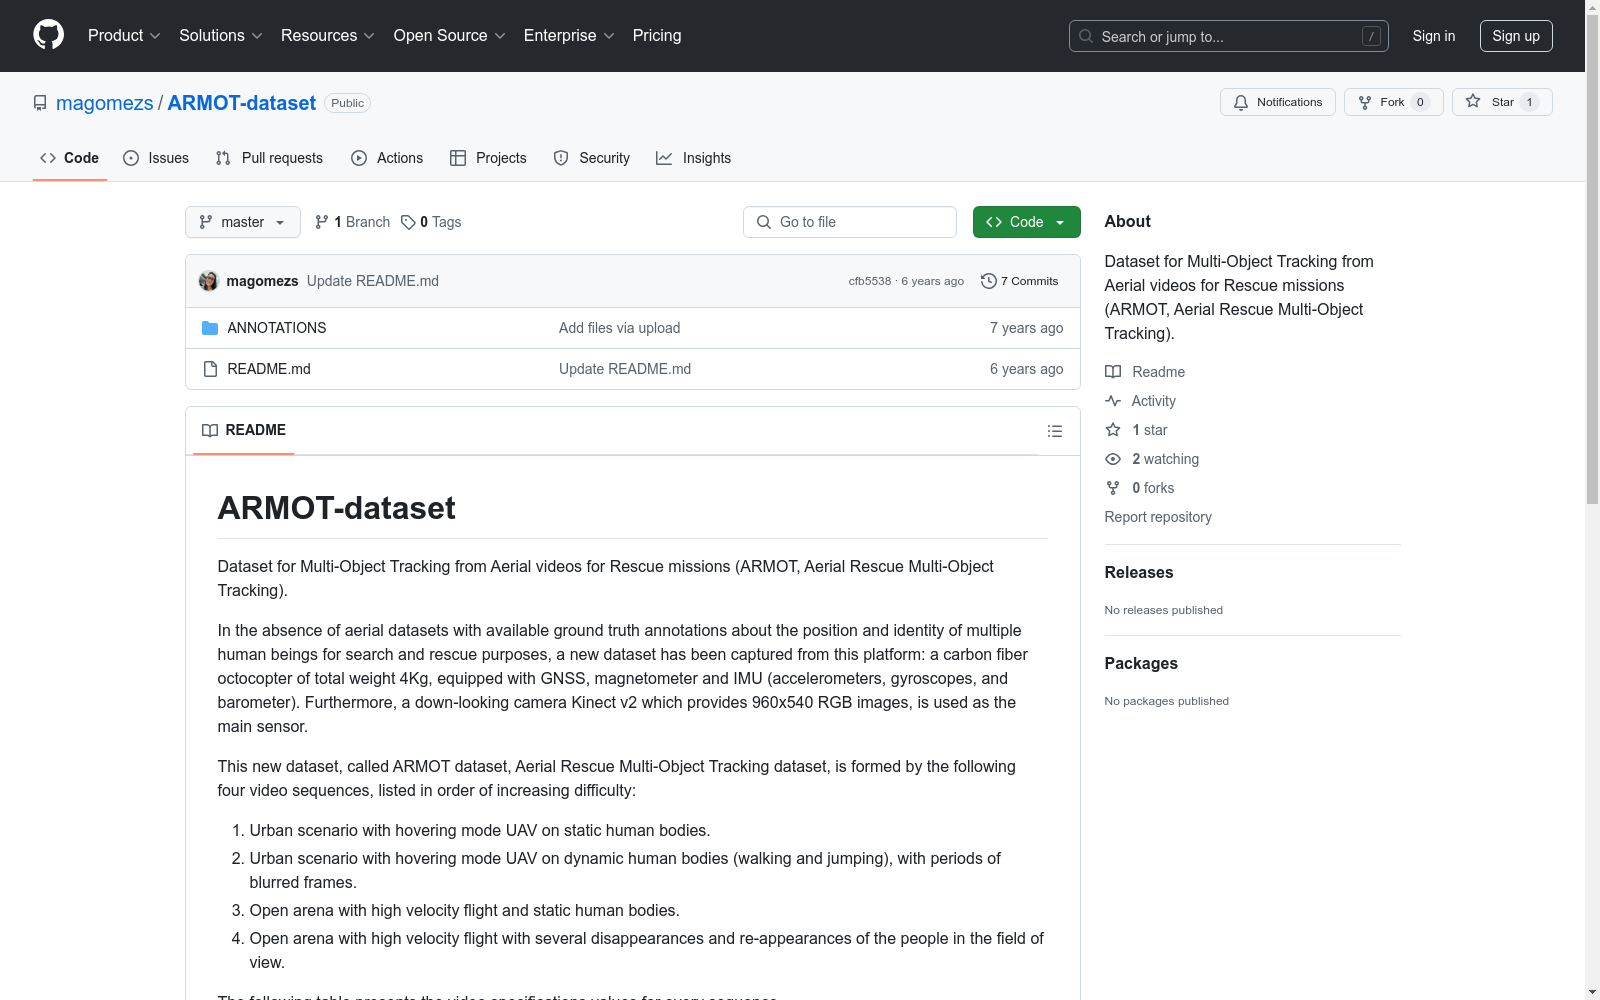The image size is (1600, 1000).
Task: Open the README.md file
Action: [269, 369]
